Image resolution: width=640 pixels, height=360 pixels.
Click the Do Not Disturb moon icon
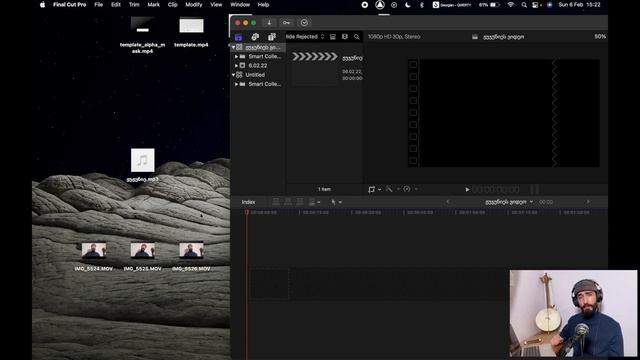(x=408, y=5)
